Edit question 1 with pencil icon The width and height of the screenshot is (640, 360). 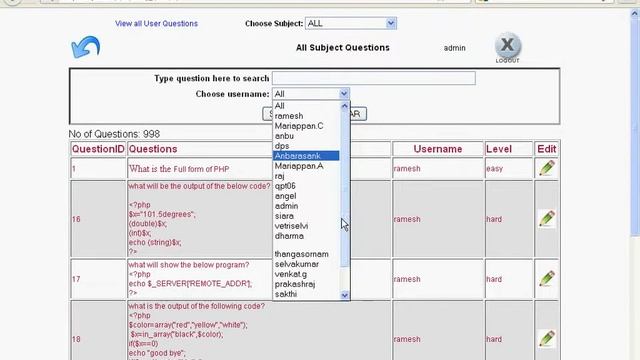click(x=547, y=168)
